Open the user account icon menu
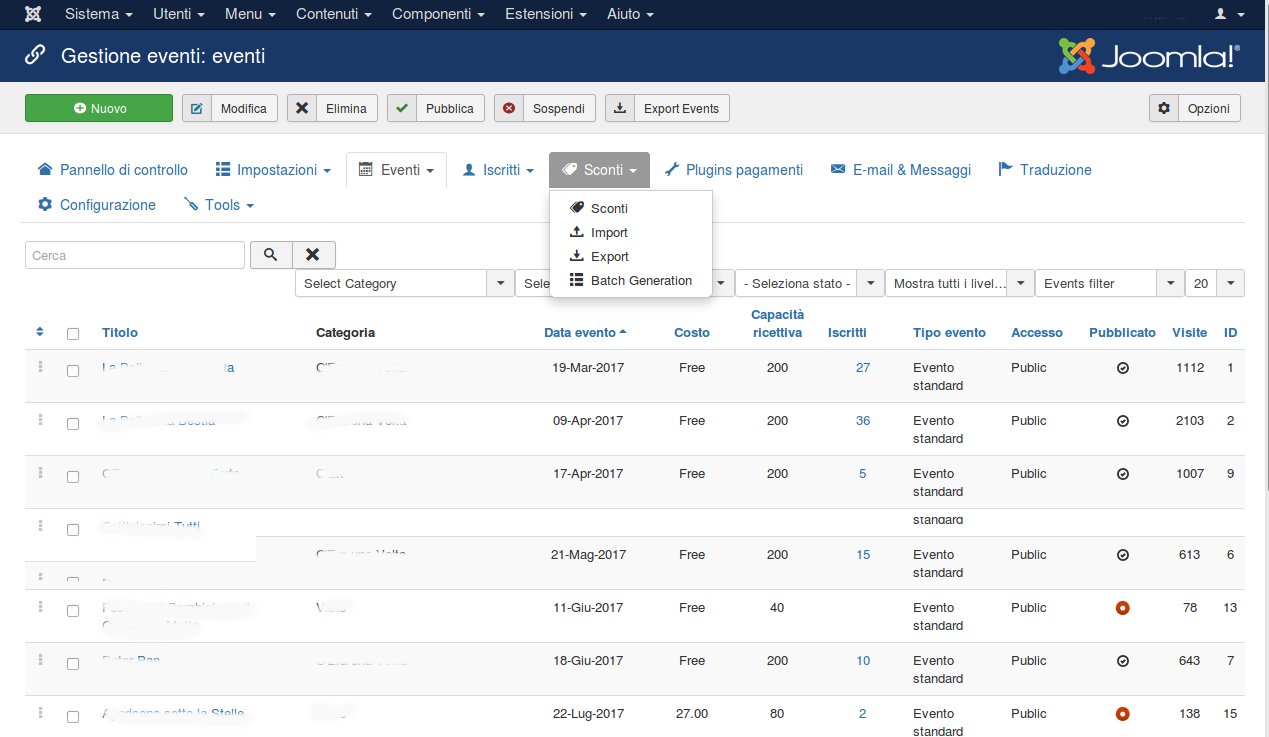1269x737 pixels. (1227, 15)
